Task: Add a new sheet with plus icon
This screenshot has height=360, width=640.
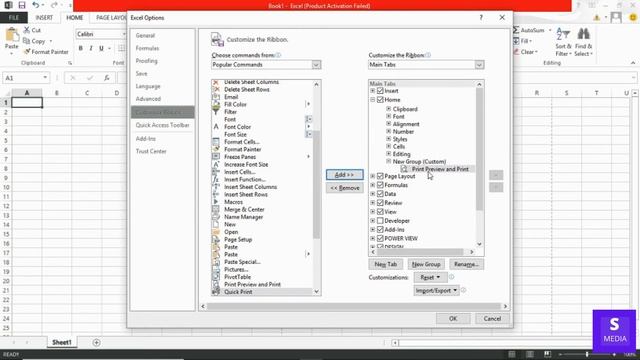Action: 96,342
